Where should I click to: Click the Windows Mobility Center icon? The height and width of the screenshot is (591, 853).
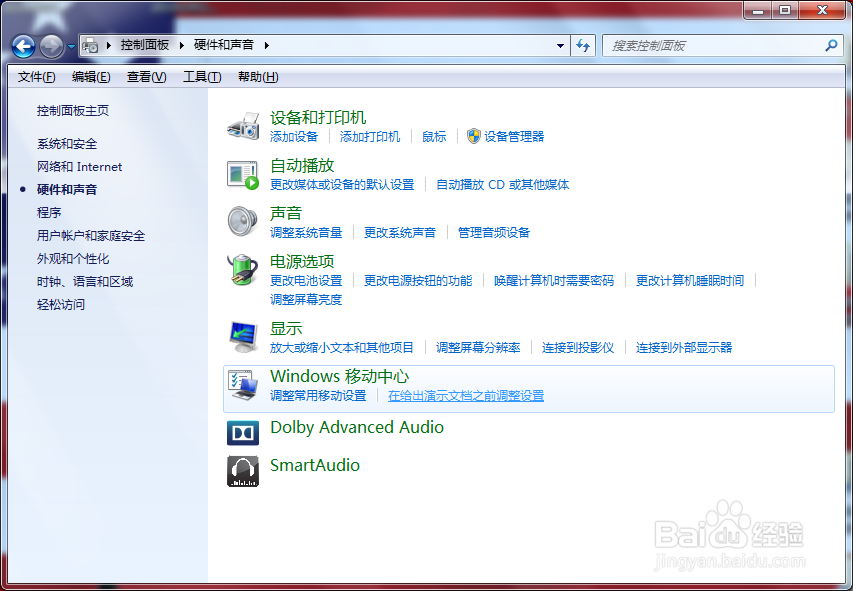[242, 384]
